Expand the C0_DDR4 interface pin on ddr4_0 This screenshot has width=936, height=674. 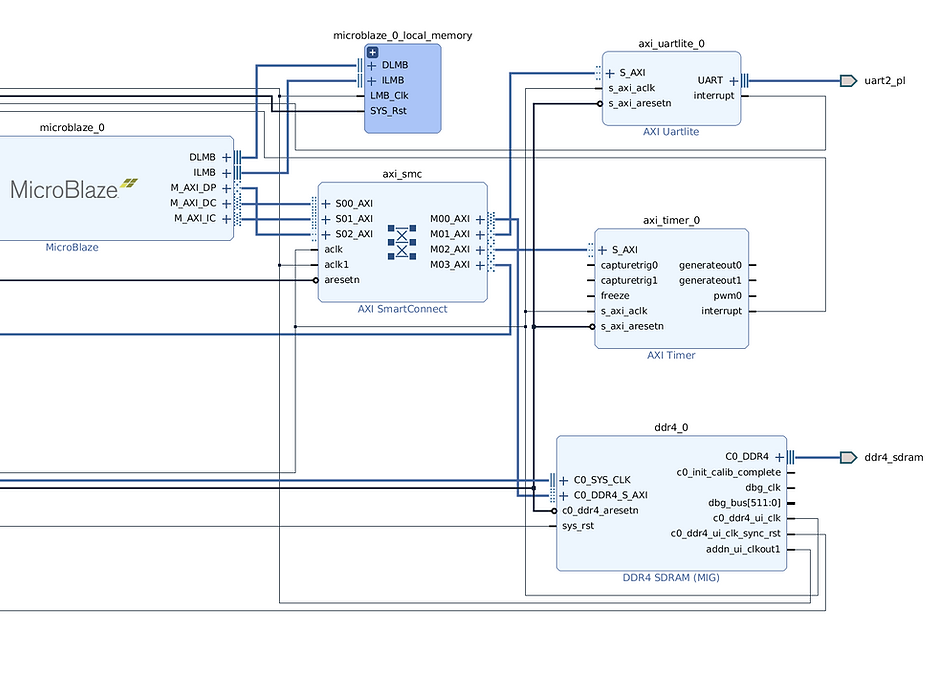(779, 457)
